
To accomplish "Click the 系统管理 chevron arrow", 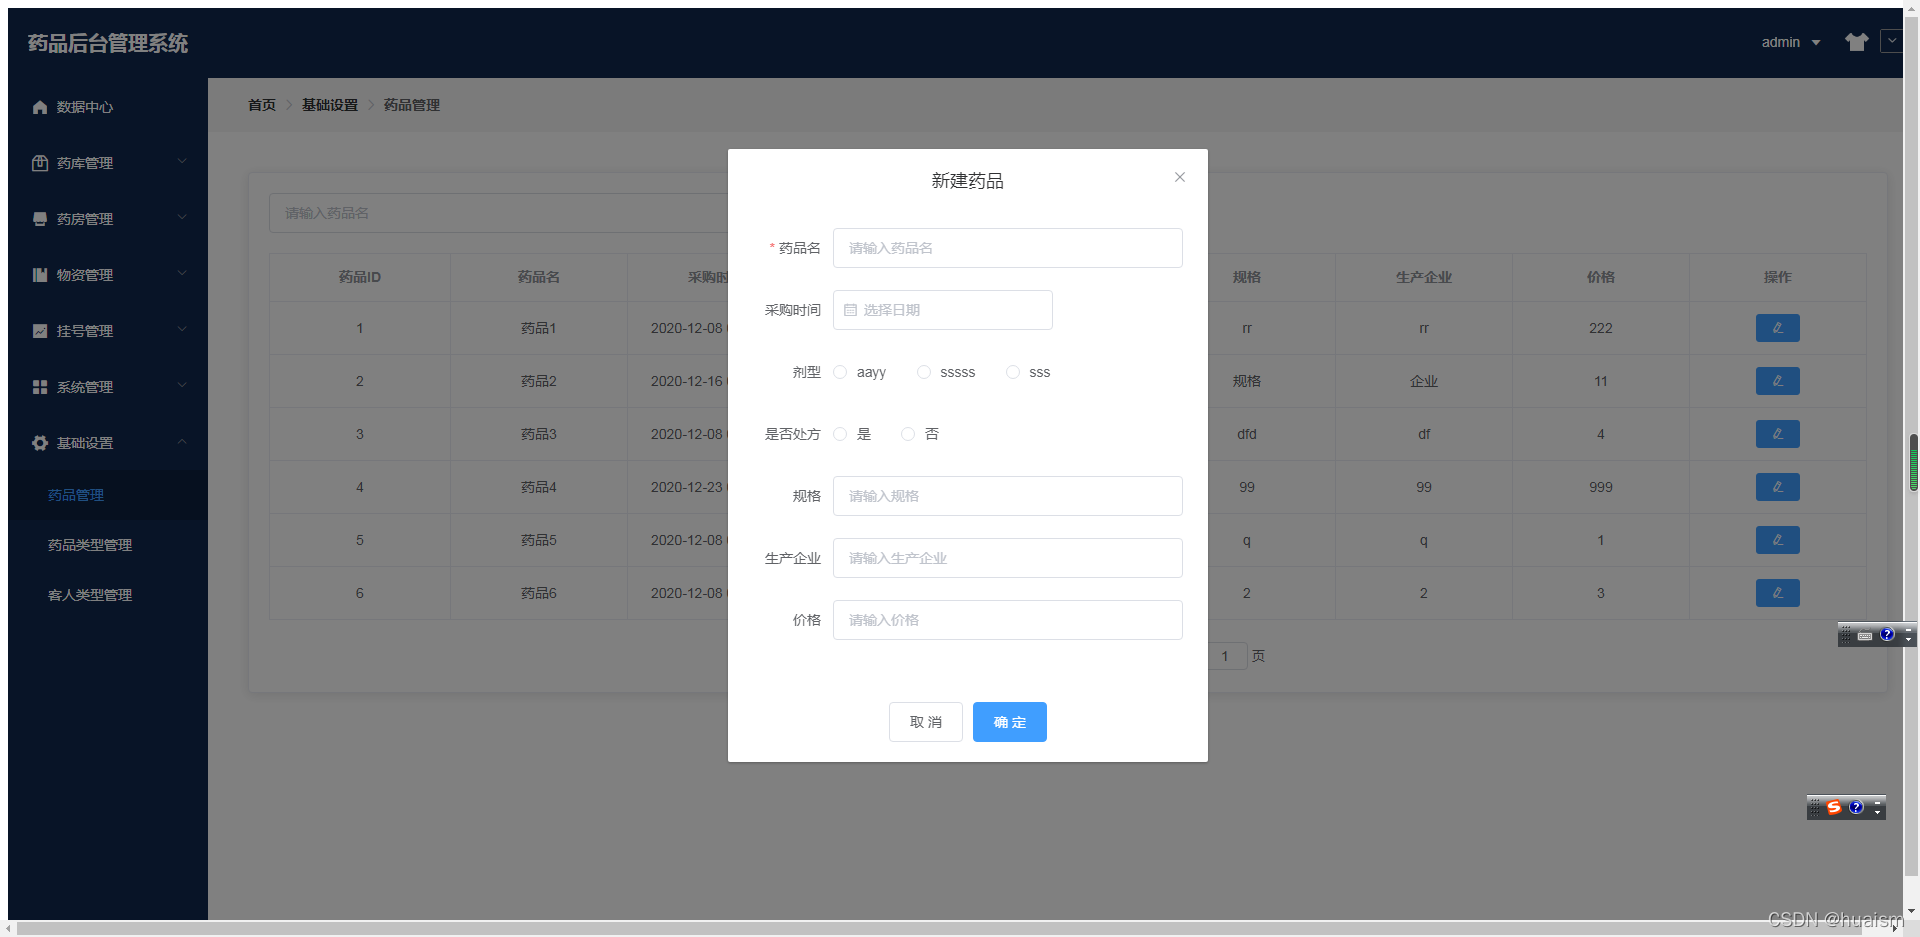I will (182, 385).
